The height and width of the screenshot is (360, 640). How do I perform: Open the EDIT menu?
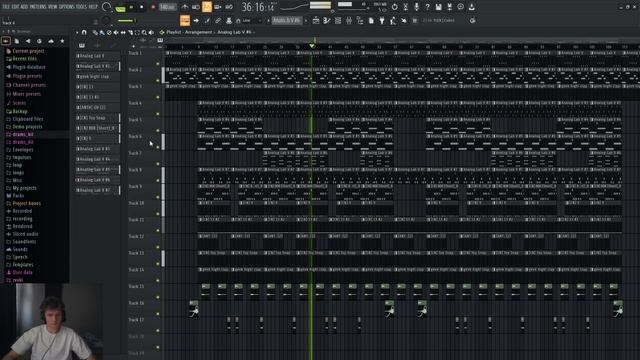pyautogui.click(x=15, y=7)
